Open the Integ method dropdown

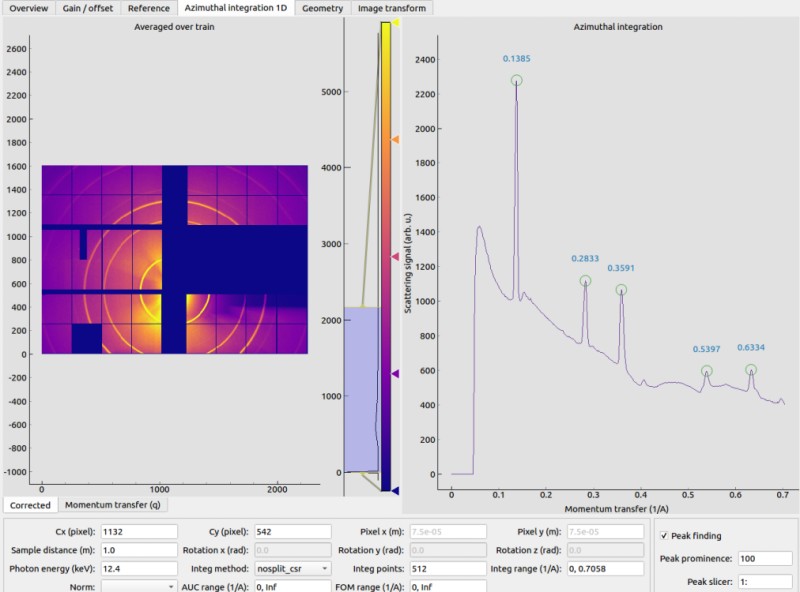[293, 569]
